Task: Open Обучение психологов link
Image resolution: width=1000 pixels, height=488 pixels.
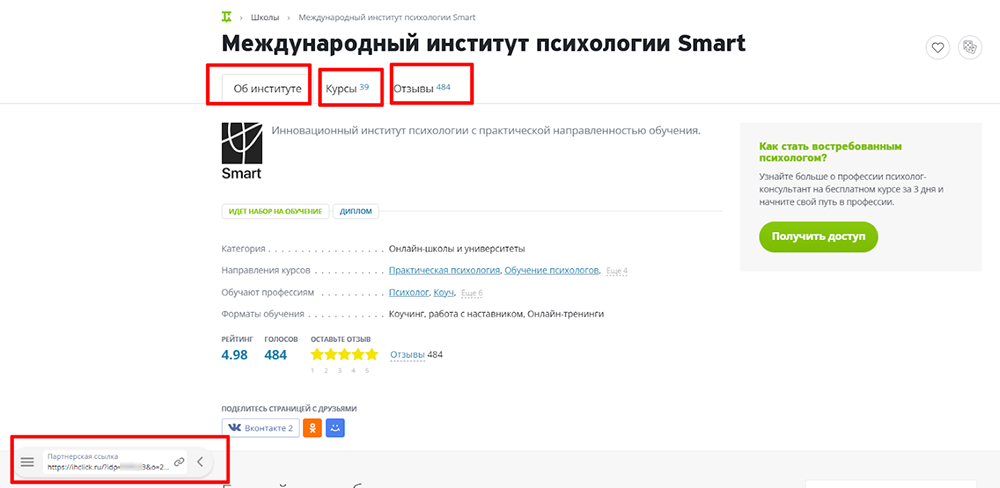Action: [x=552, y=270]
